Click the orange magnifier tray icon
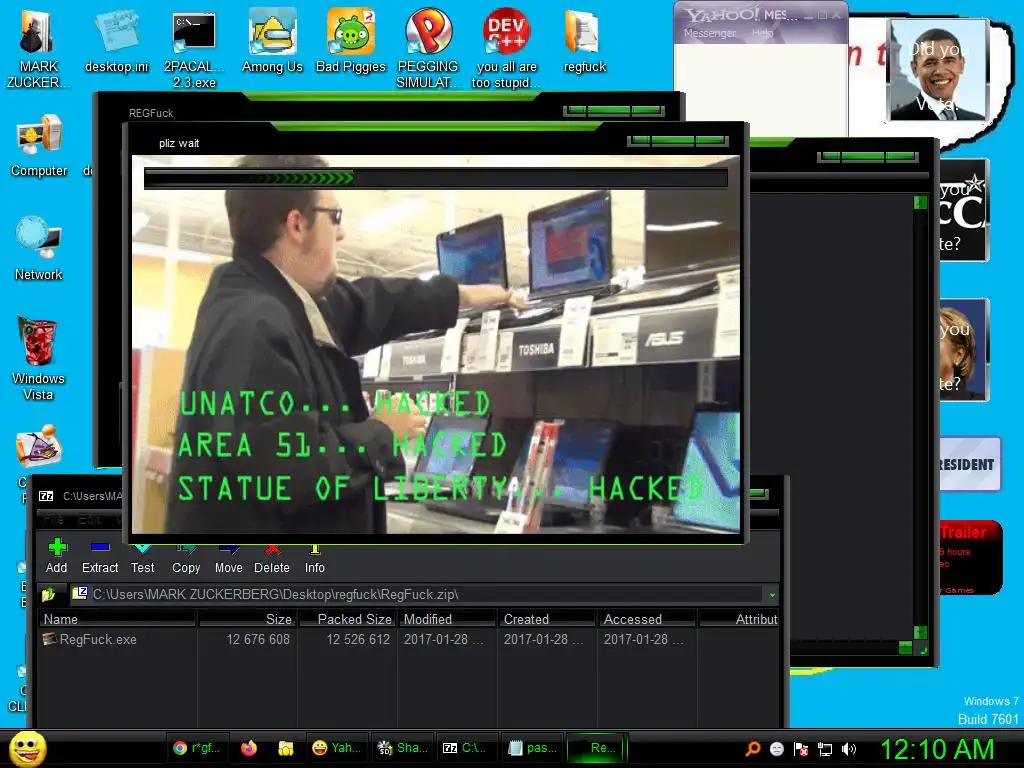The image size is (1024, 768). click(752, 749)
